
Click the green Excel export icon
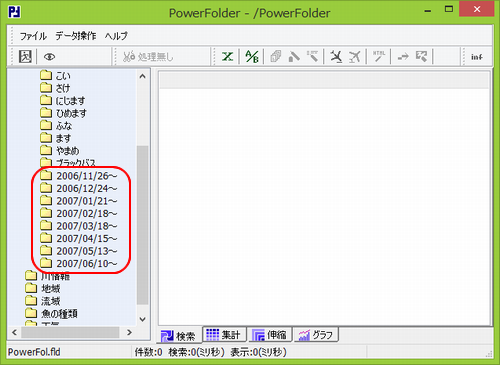point(228,56)
